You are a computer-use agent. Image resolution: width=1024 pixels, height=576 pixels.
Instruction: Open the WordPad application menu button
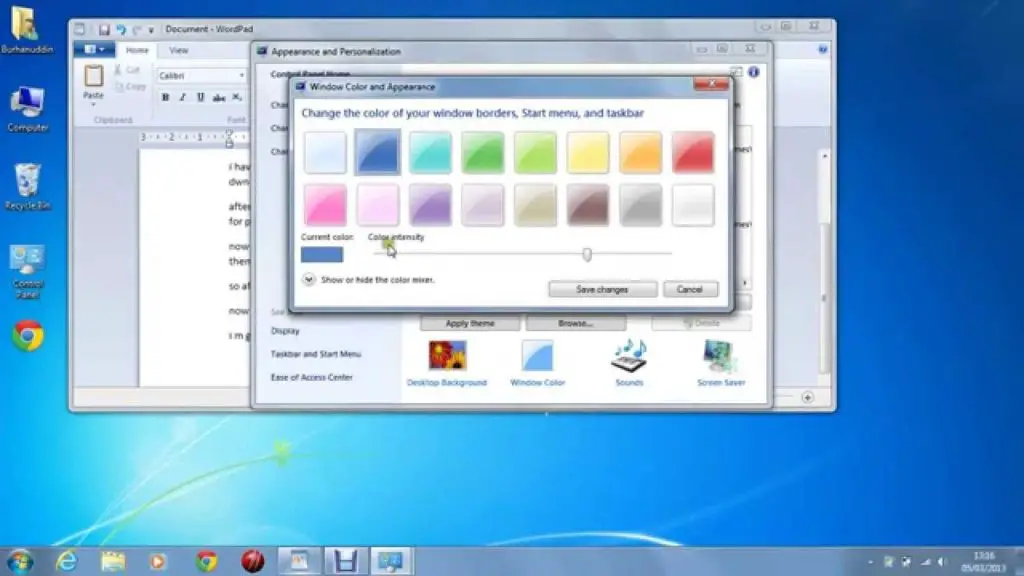[94, 50]
